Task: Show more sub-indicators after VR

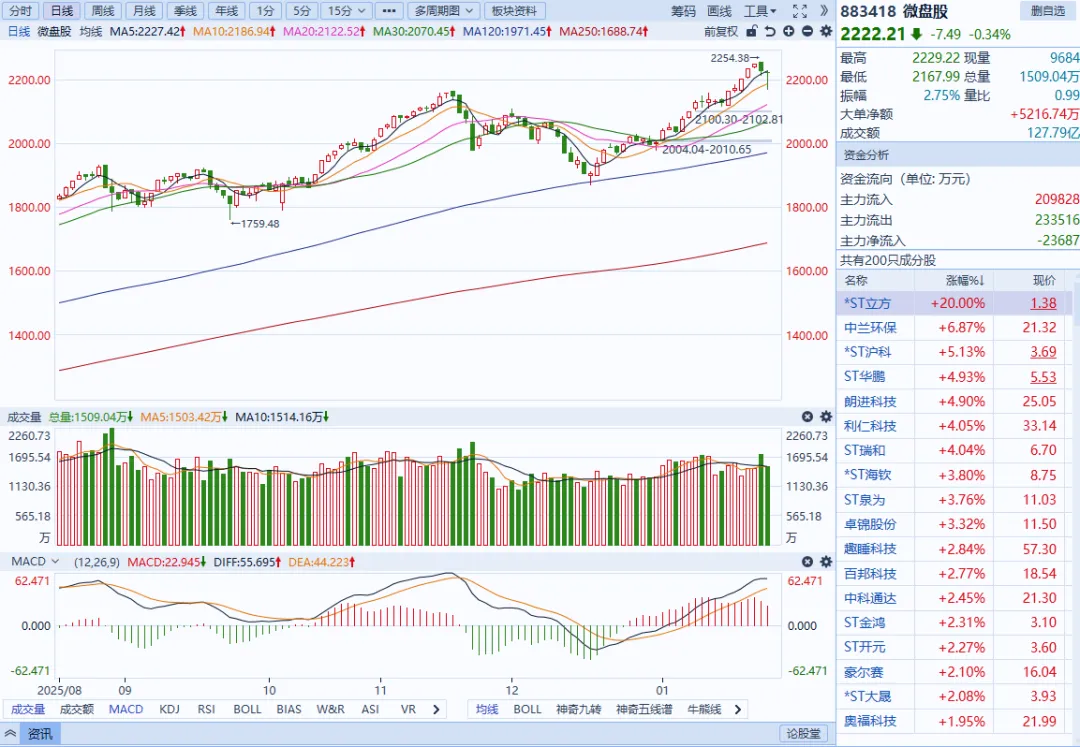Action: 436,709
